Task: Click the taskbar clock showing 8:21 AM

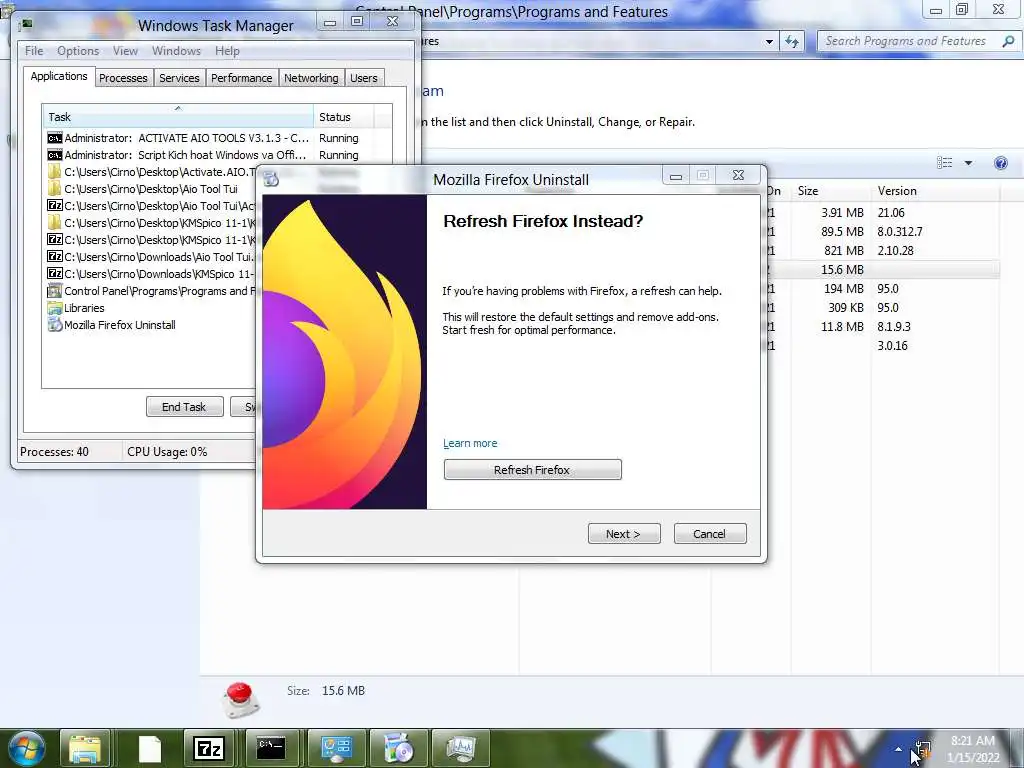Action: pyautogui.click(x=973, y=749)
